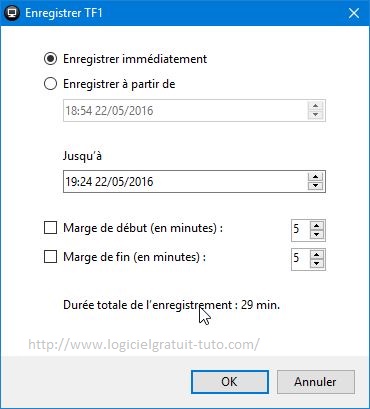This screenshot has height=409, width=370.
Task: Enable Marge de début checkbox
Action: [50, 228]
